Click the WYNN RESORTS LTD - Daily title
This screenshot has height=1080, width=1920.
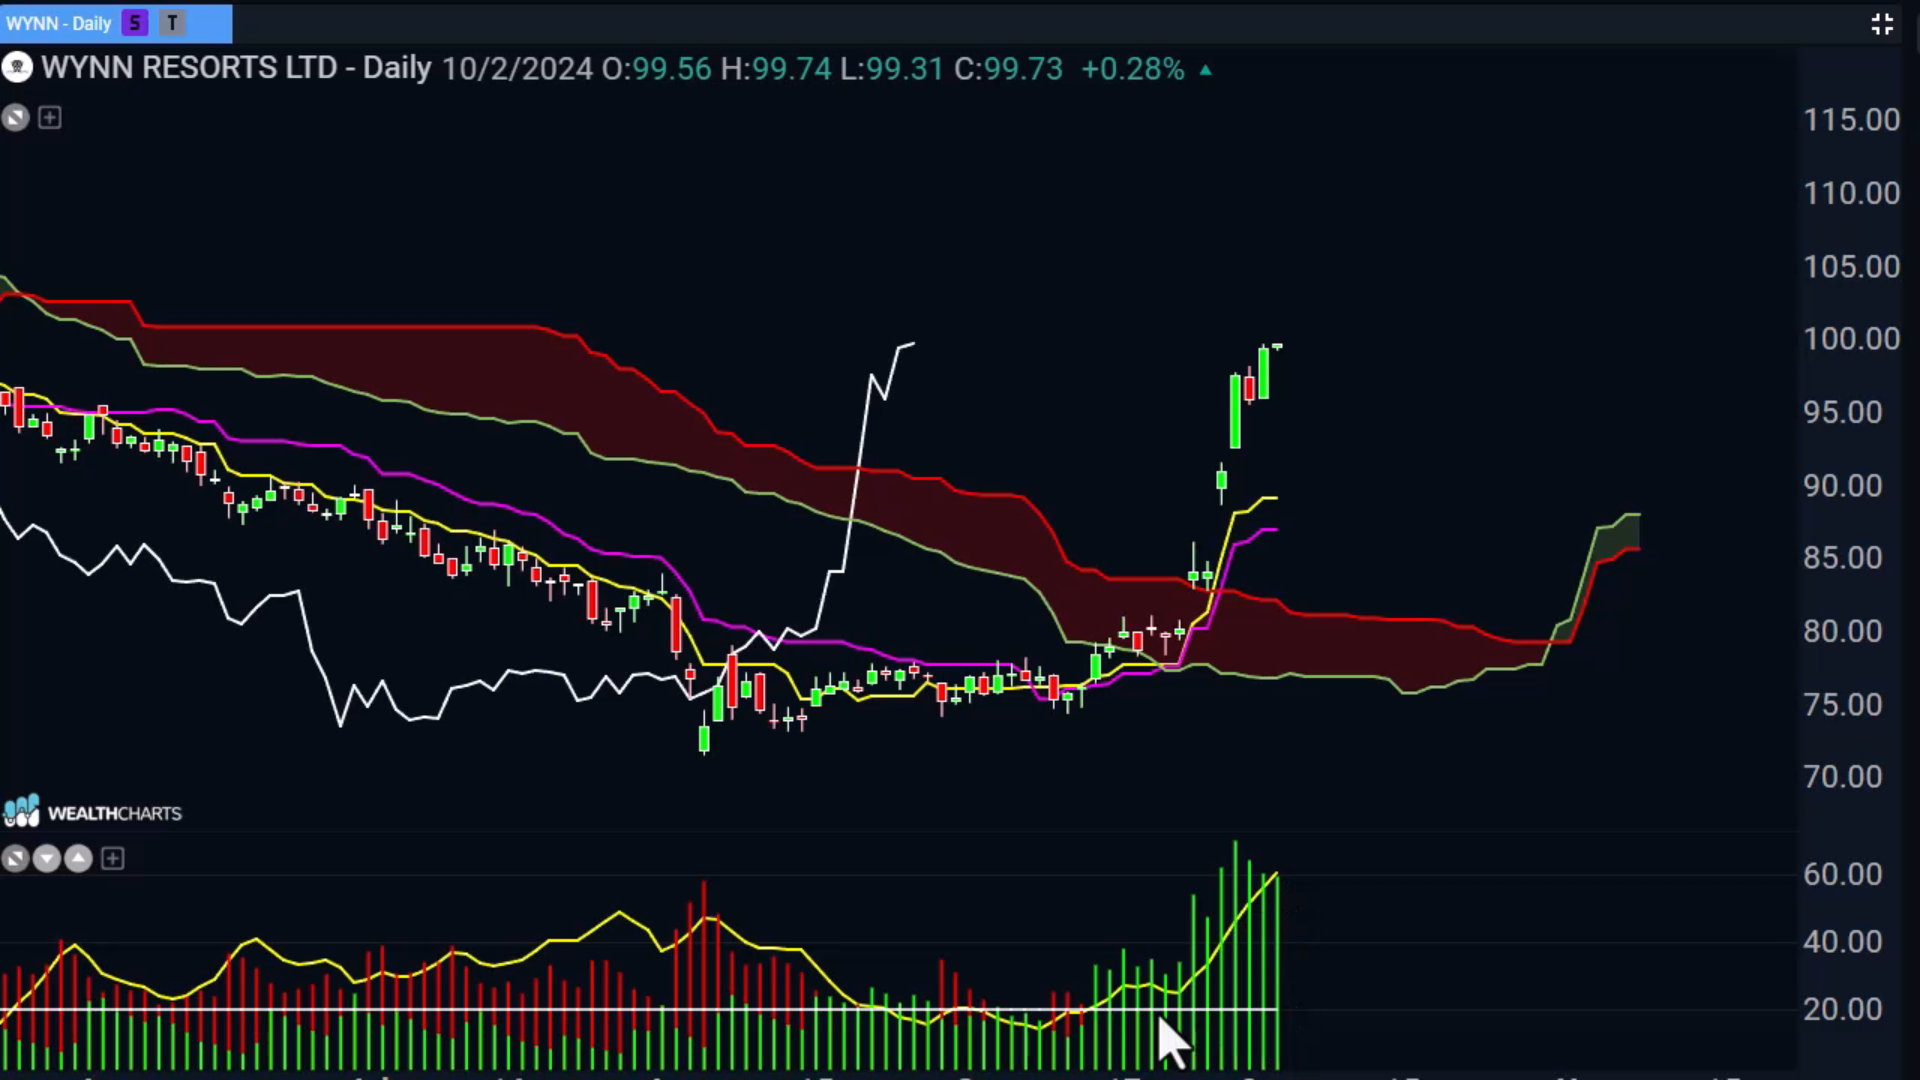coord(237,68)
